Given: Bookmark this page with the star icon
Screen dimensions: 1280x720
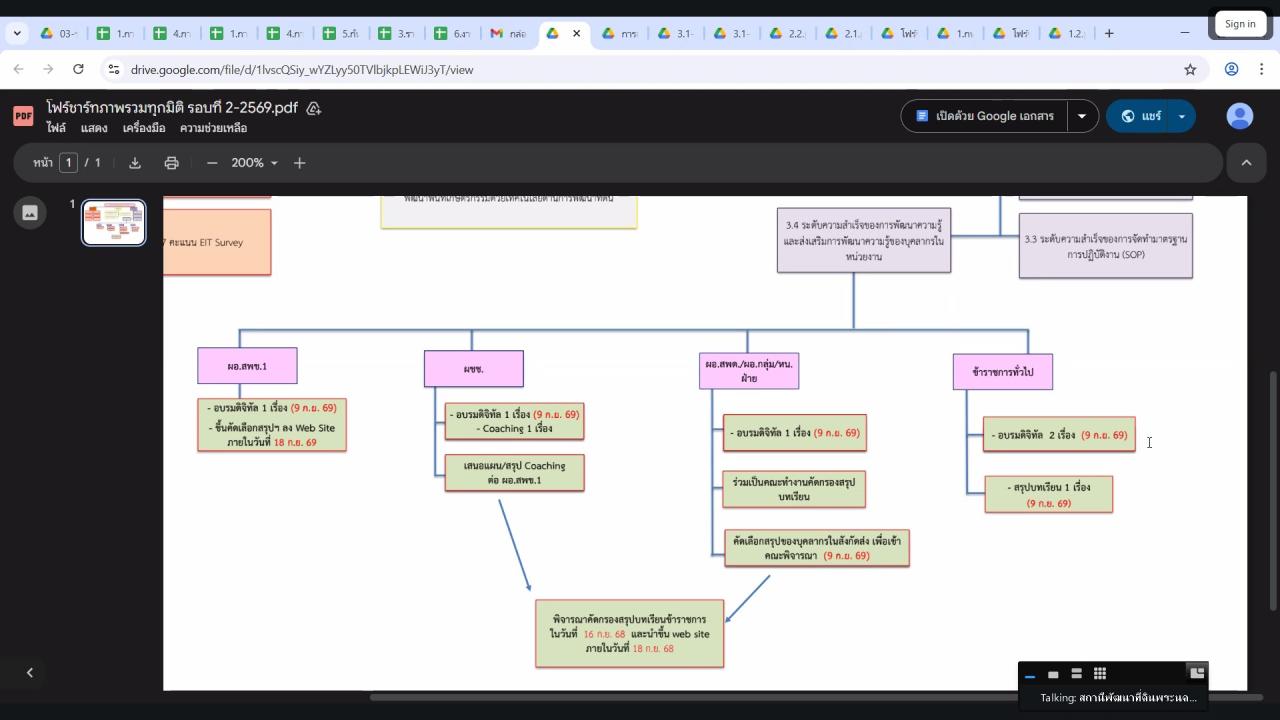Looking at the screenshot, I should pos(1190,69).
